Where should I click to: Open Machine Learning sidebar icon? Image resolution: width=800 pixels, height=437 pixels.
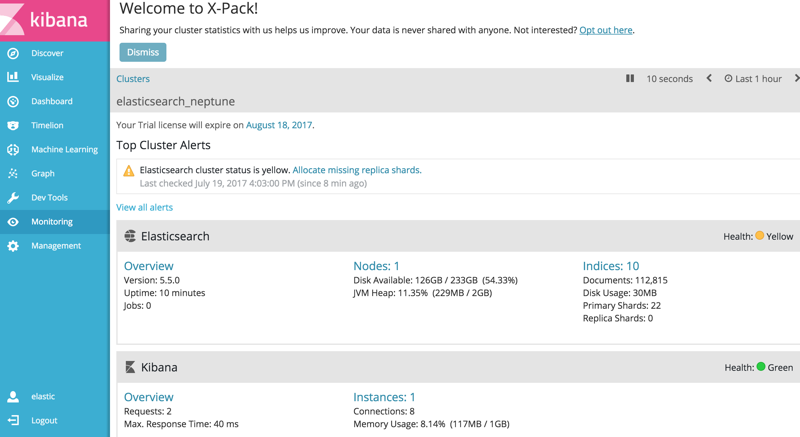click(x=13, y=149)
